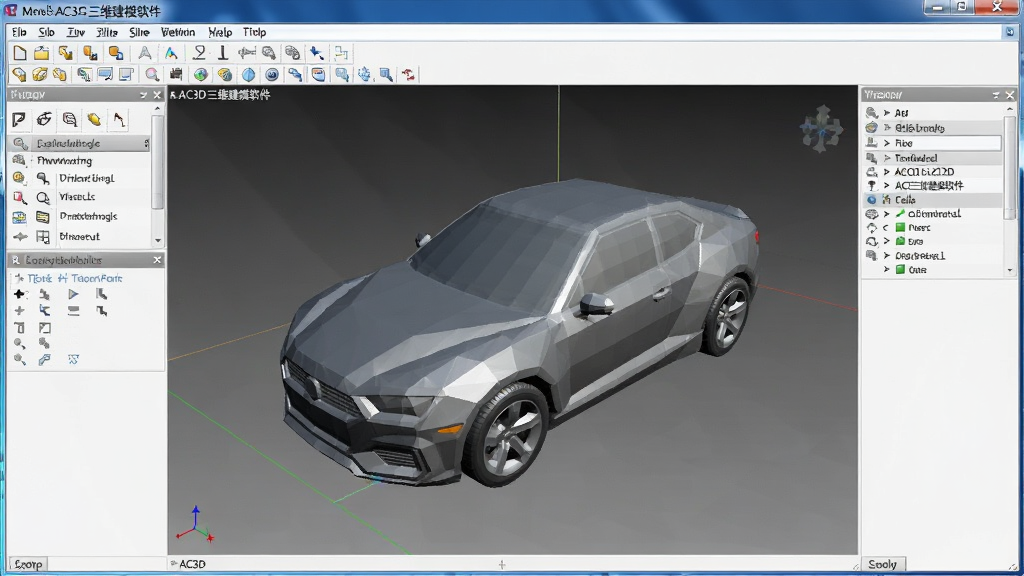Click the blue play triangle icon in lower-left panel

(x=73, y=295)
